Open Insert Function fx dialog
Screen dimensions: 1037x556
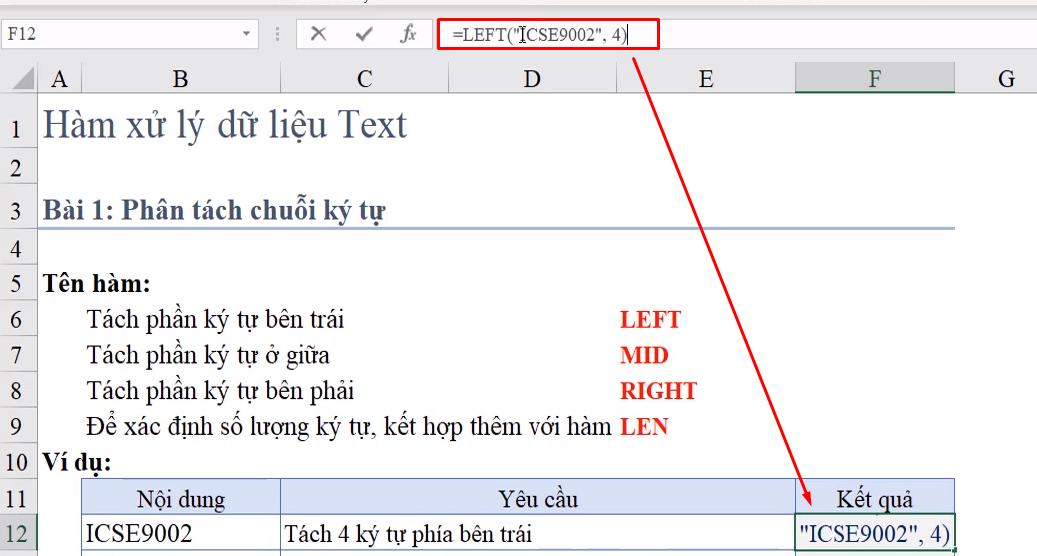point(409,34)
